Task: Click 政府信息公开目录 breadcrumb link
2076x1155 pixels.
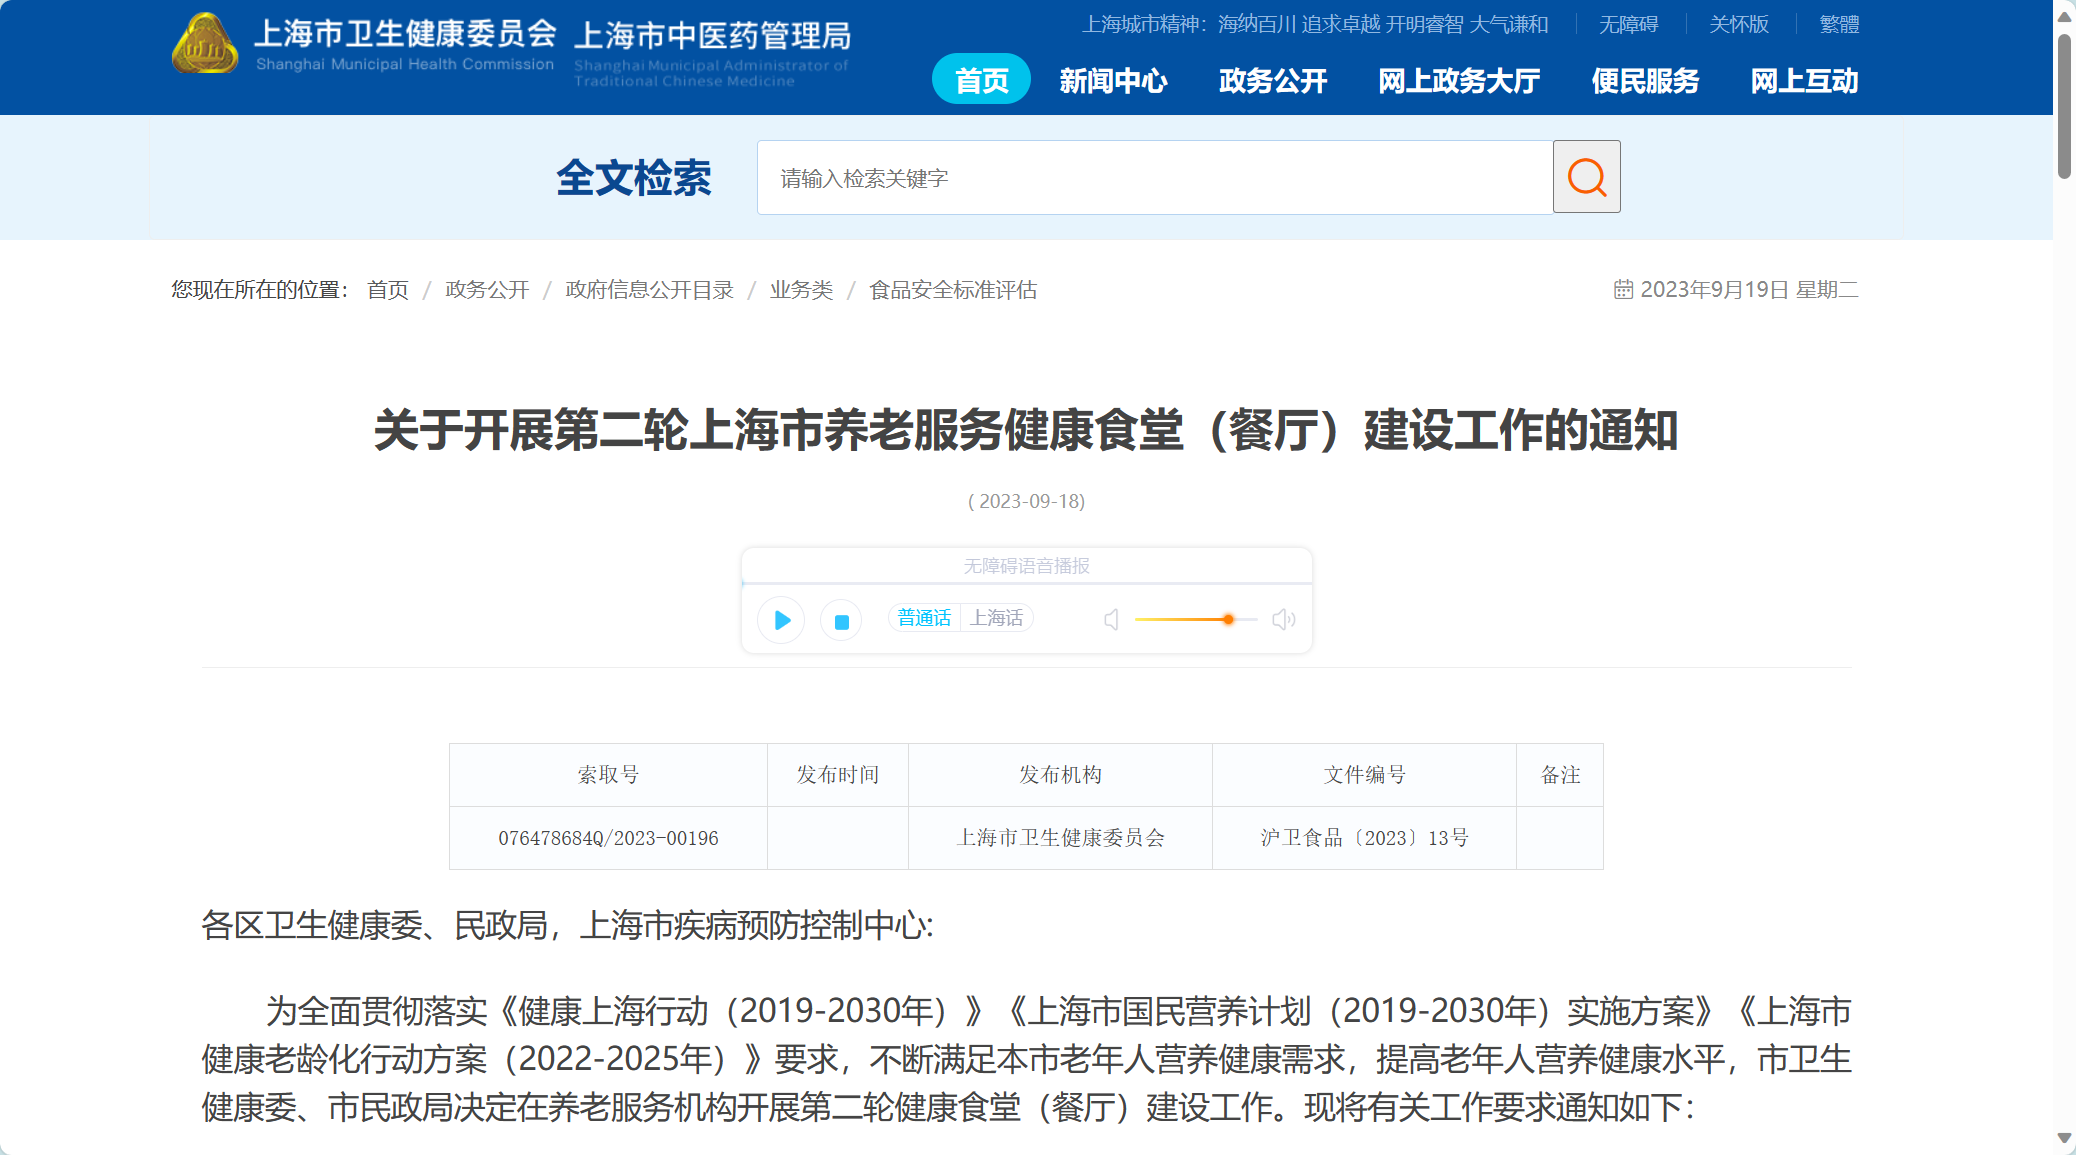Action: pyautogui.click(x=649, y=290)
